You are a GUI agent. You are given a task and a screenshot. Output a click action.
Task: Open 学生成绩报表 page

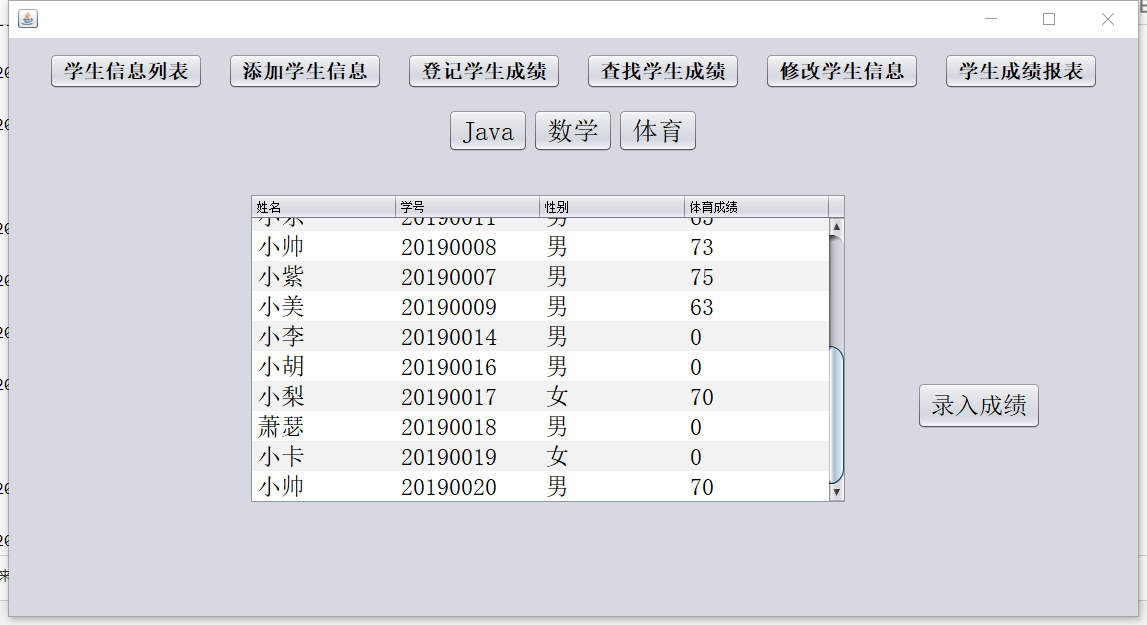pyautogui.click(x=1020, y=71)
